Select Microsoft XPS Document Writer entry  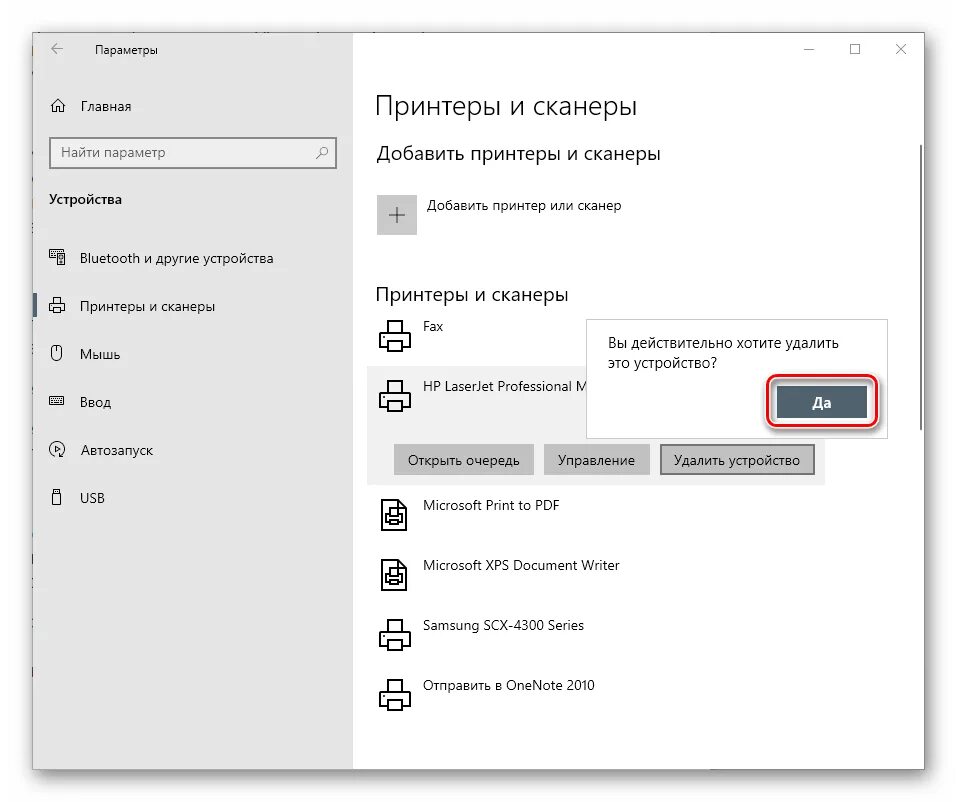521,565
